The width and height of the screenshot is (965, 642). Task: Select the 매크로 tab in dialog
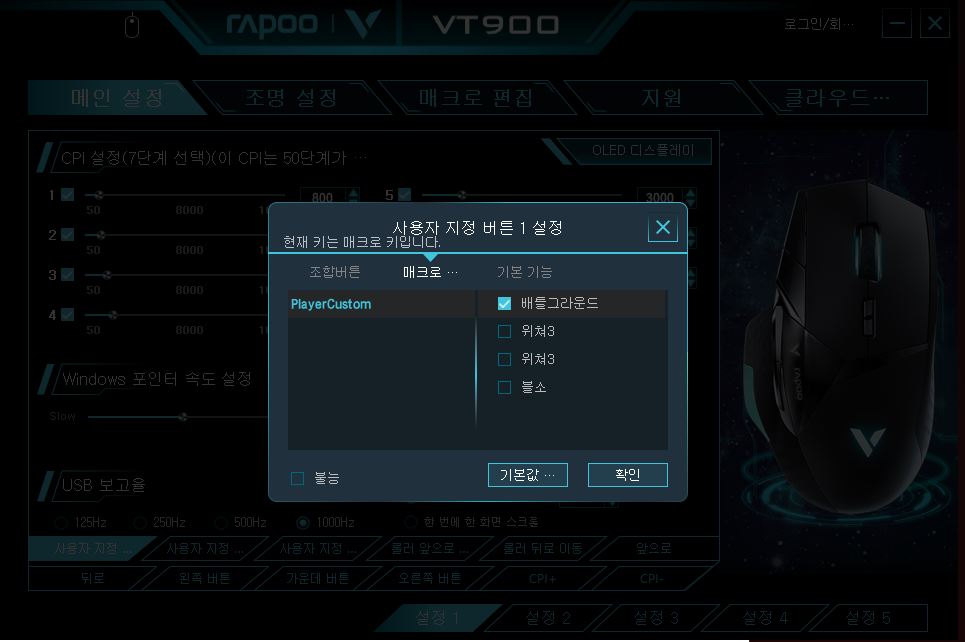coord(430,272)
